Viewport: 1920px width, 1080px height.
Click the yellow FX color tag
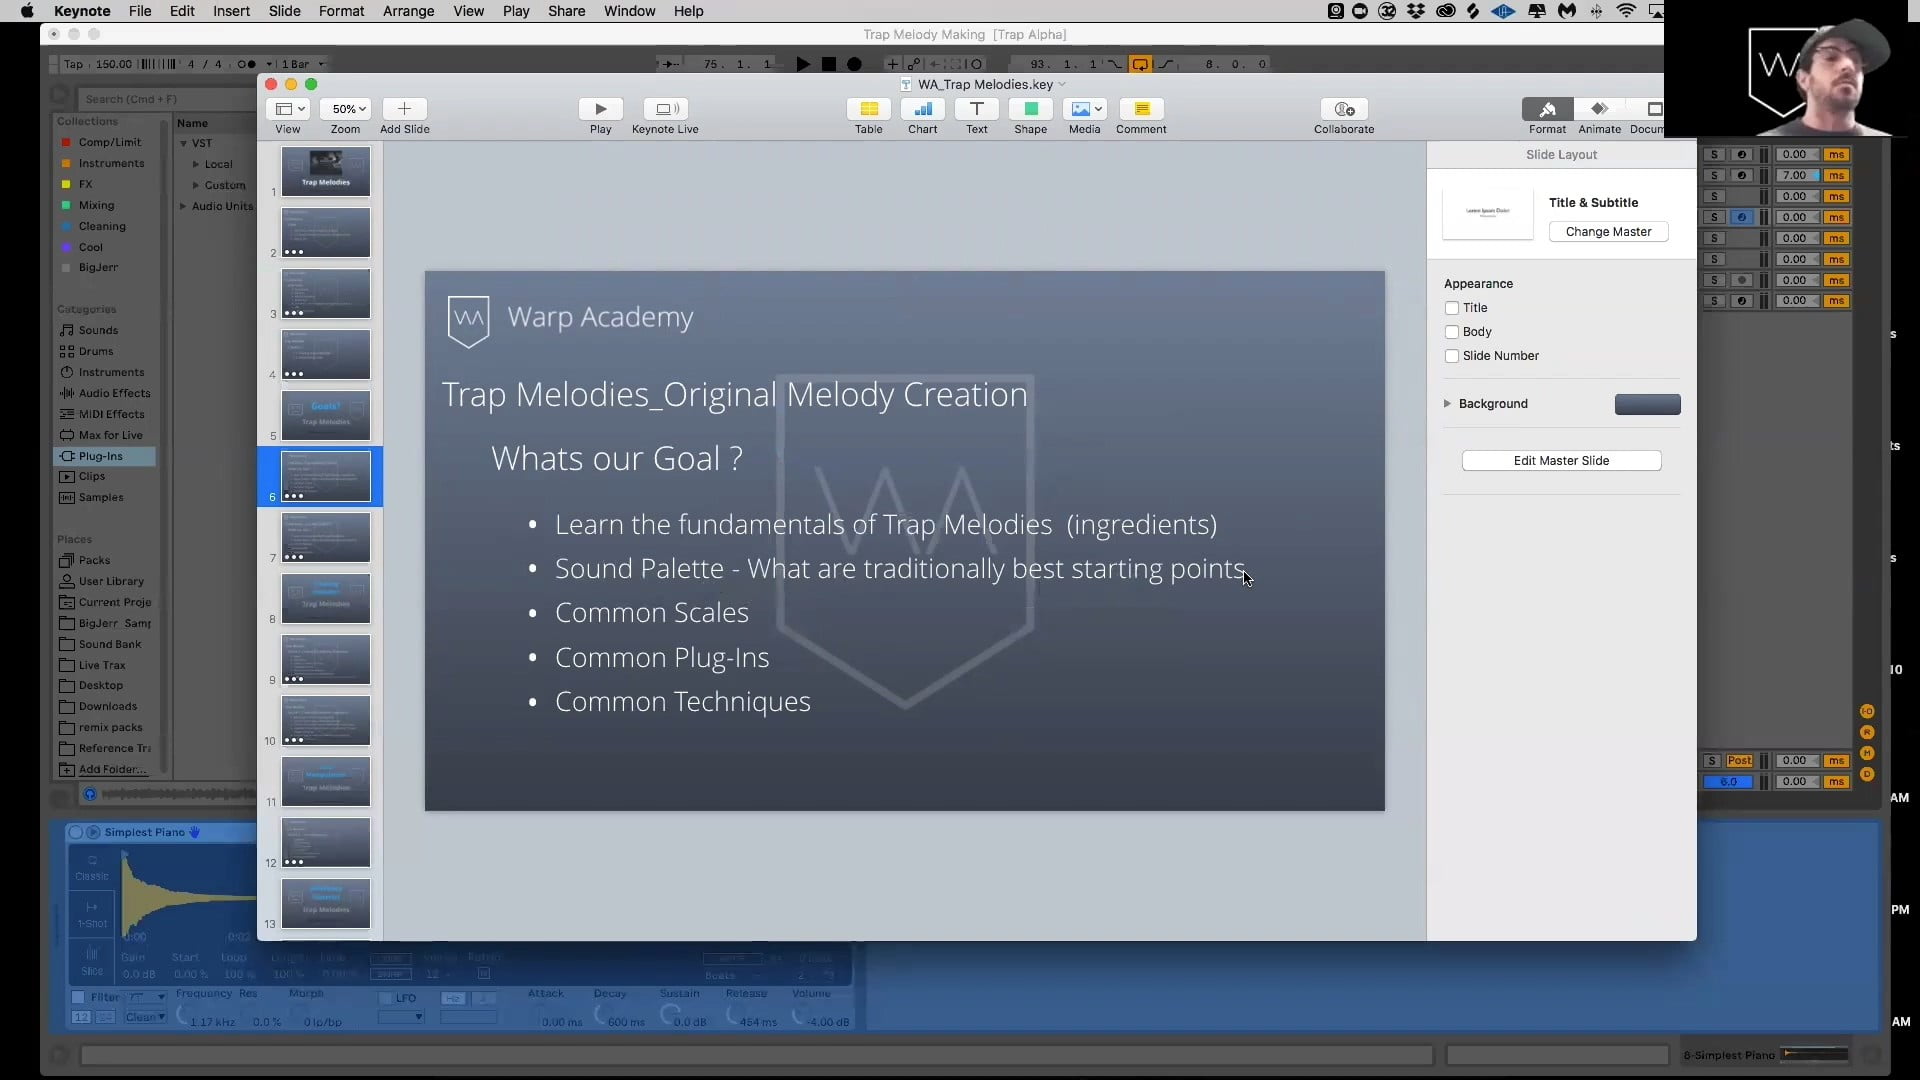click(66, 184)
